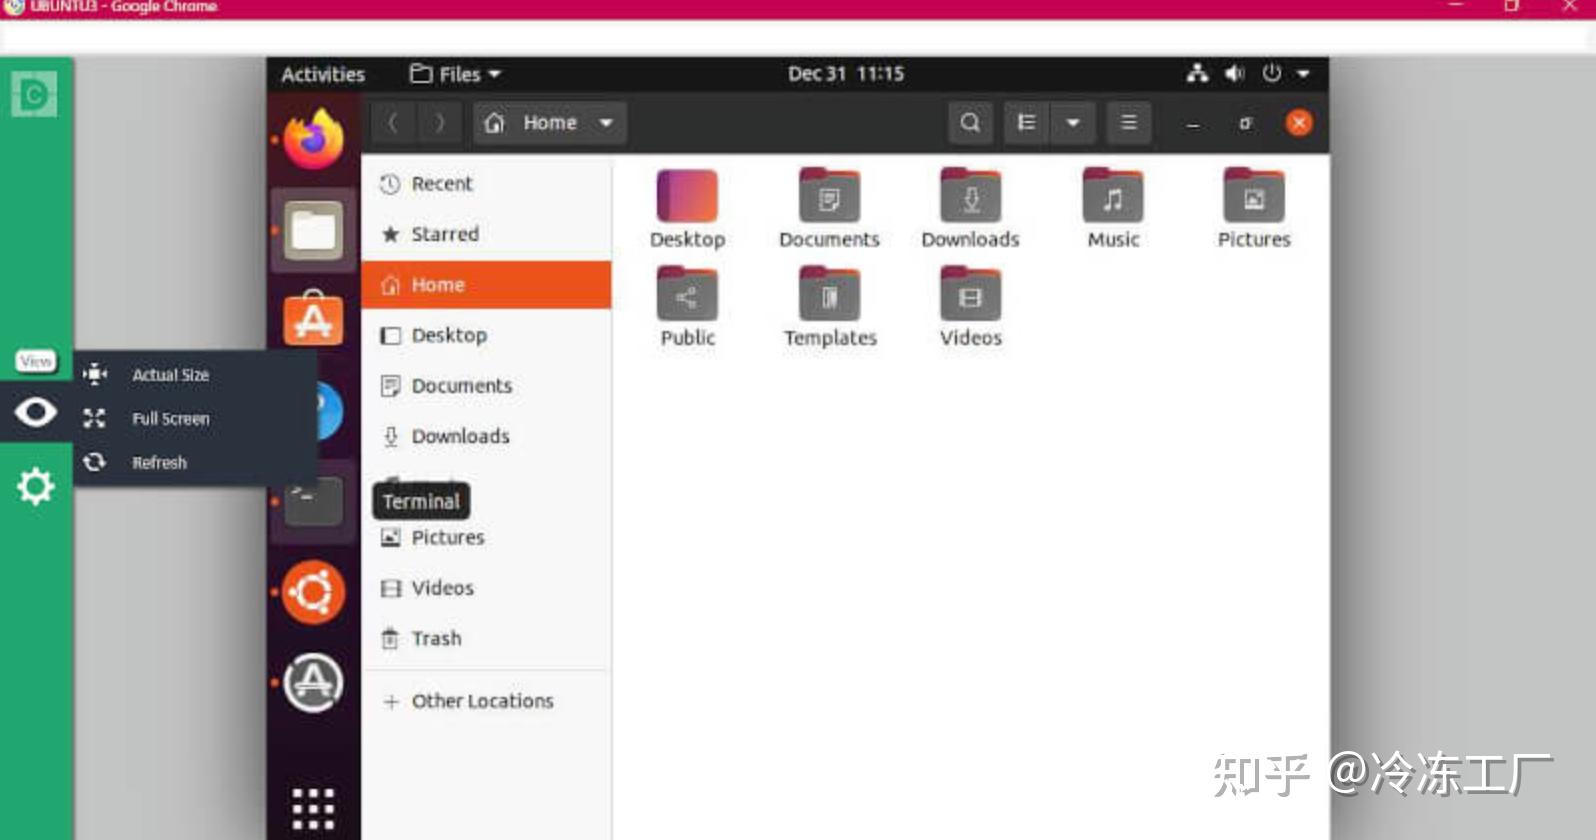Select the Desktop folder icon
This screenshot has width=1596, height=840.
point(687,196)
